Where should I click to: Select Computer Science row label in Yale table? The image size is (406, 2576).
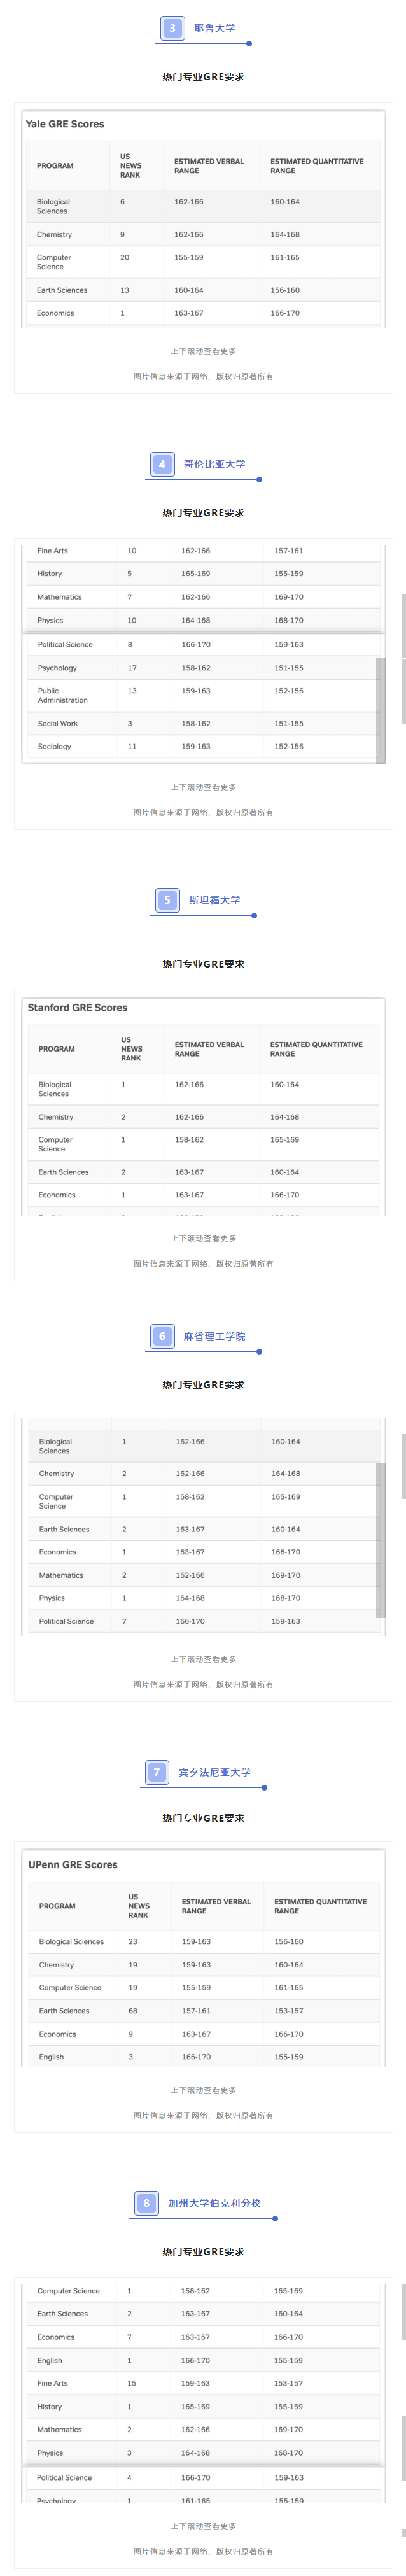tap(54, 262)
